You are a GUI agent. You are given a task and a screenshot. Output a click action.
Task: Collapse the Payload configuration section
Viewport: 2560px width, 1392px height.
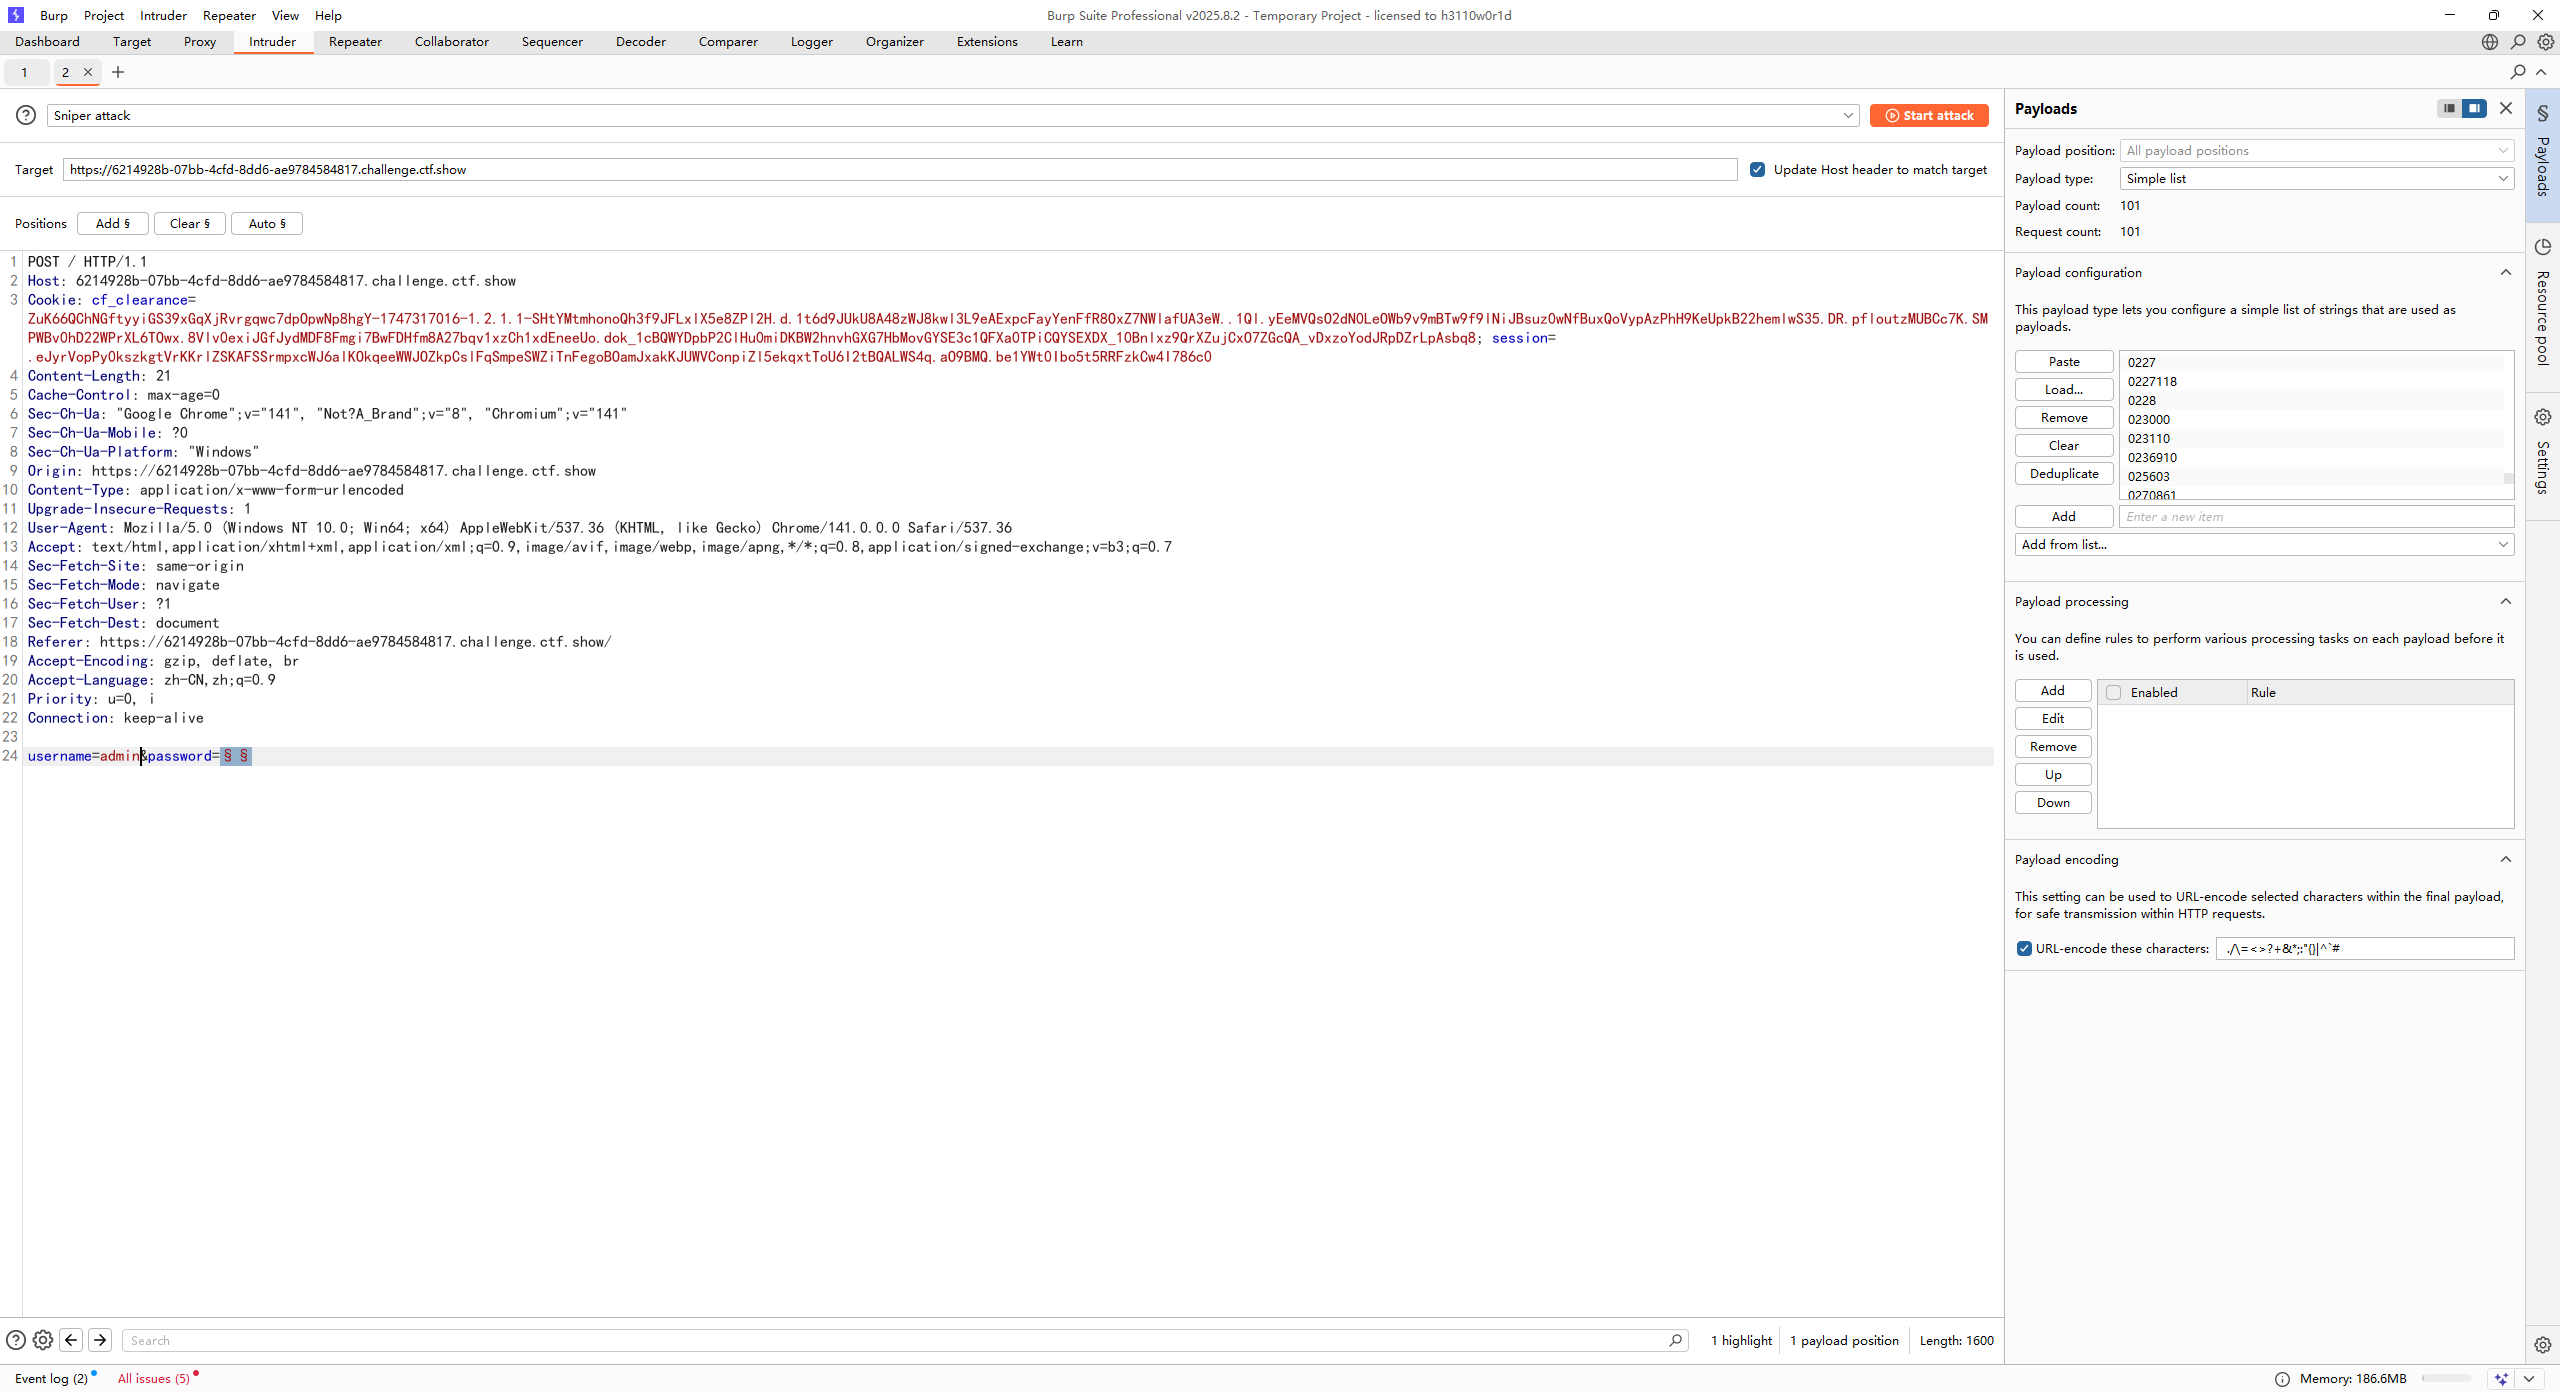tap(2505, 272)
